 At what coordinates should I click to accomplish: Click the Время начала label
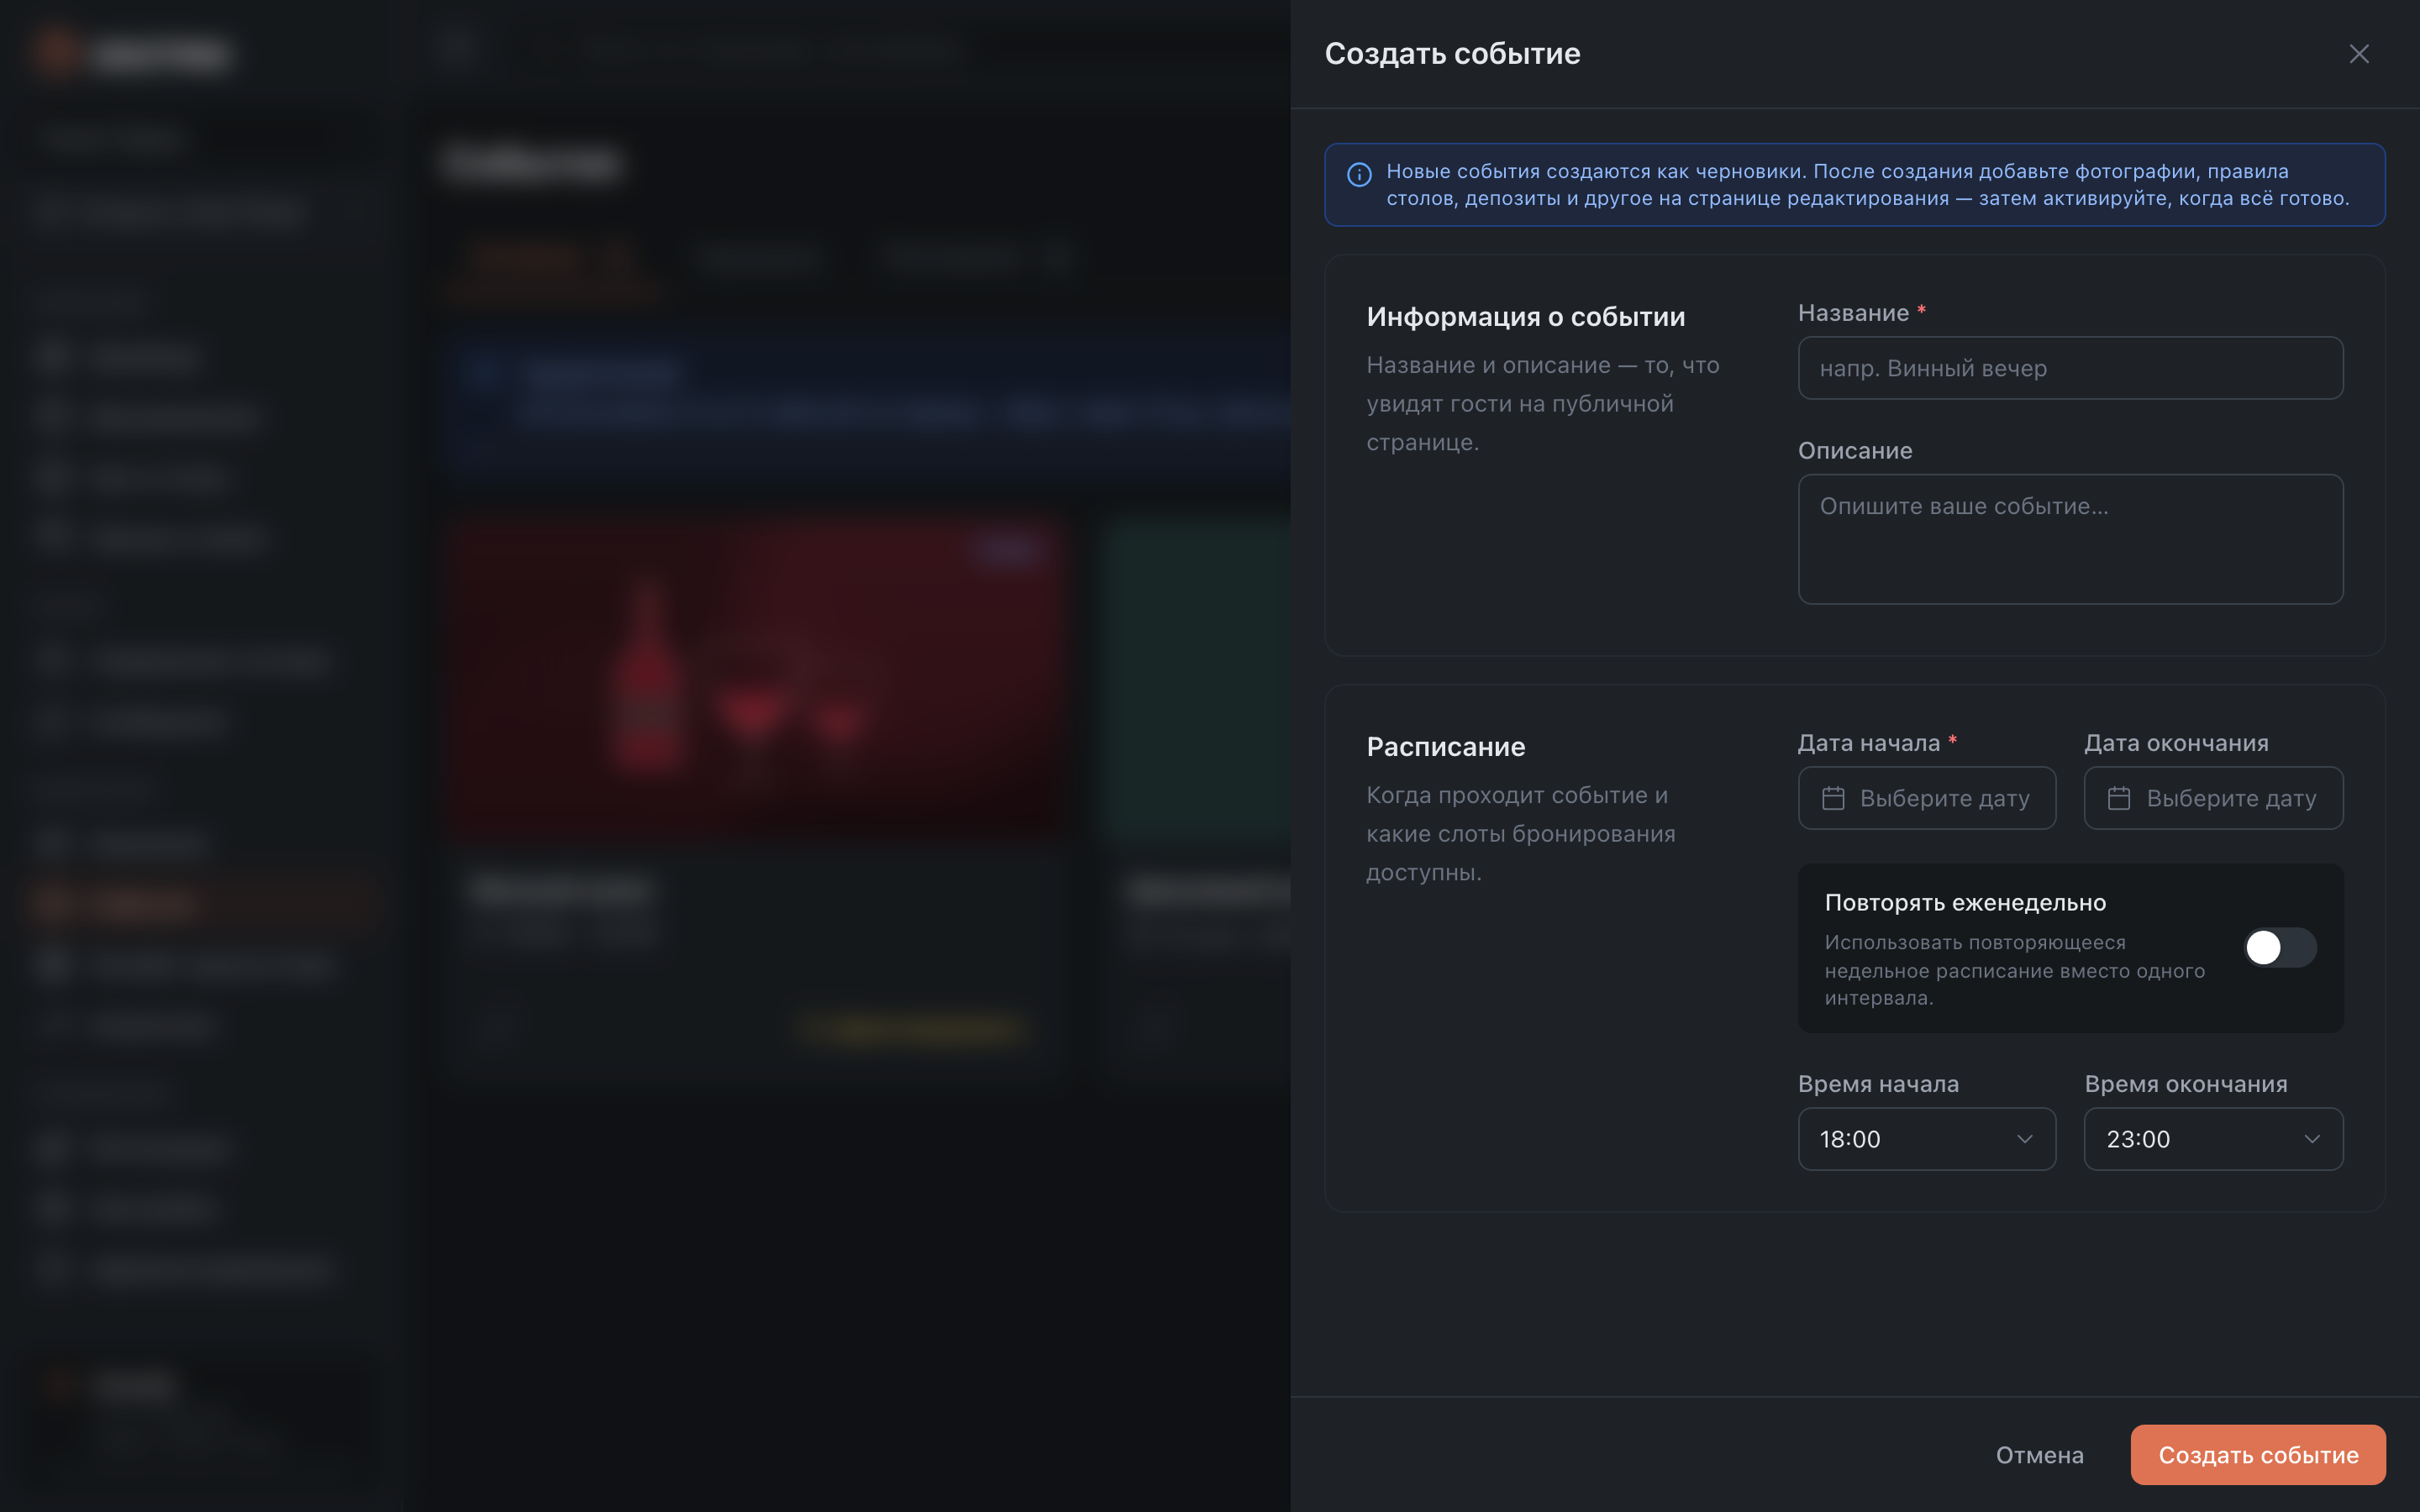coord(1878,1084)
